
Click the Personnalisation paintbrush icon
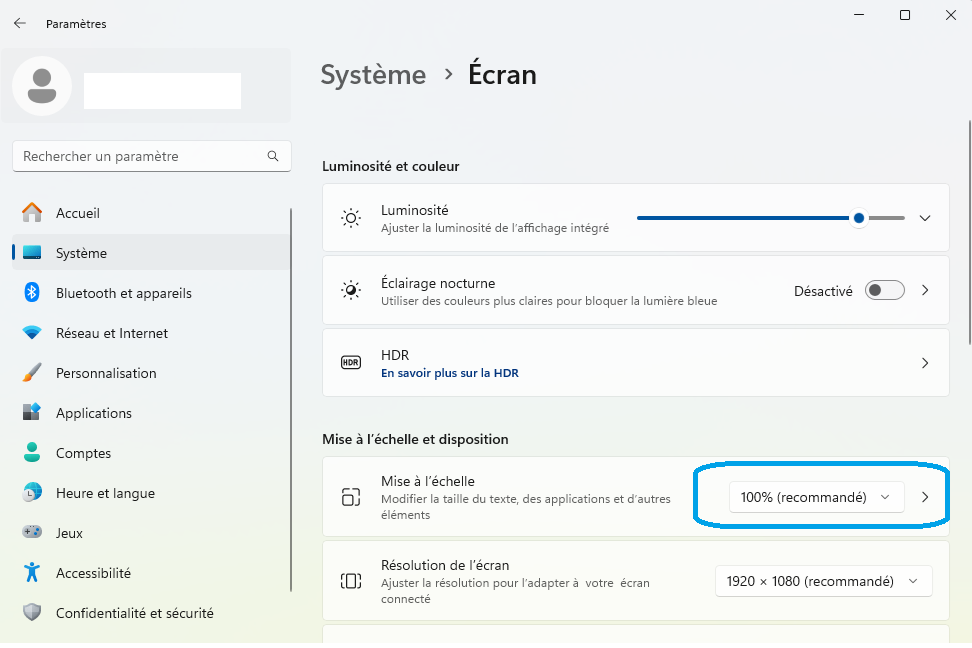click(x=32, y=373)
